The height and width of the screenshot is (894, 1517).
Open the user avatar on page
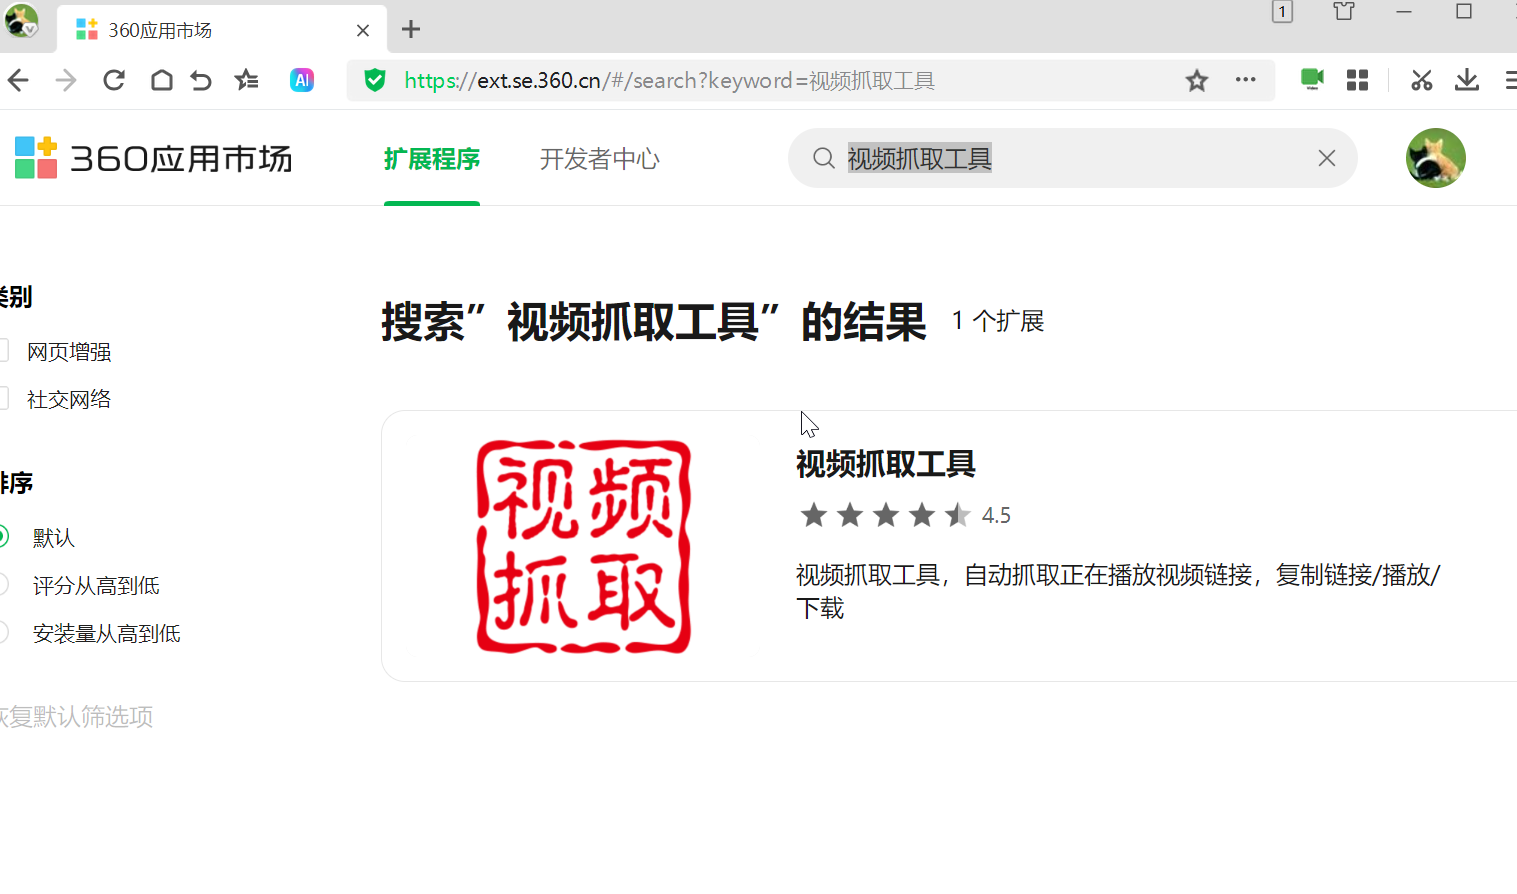click(x=1435, y=158)
